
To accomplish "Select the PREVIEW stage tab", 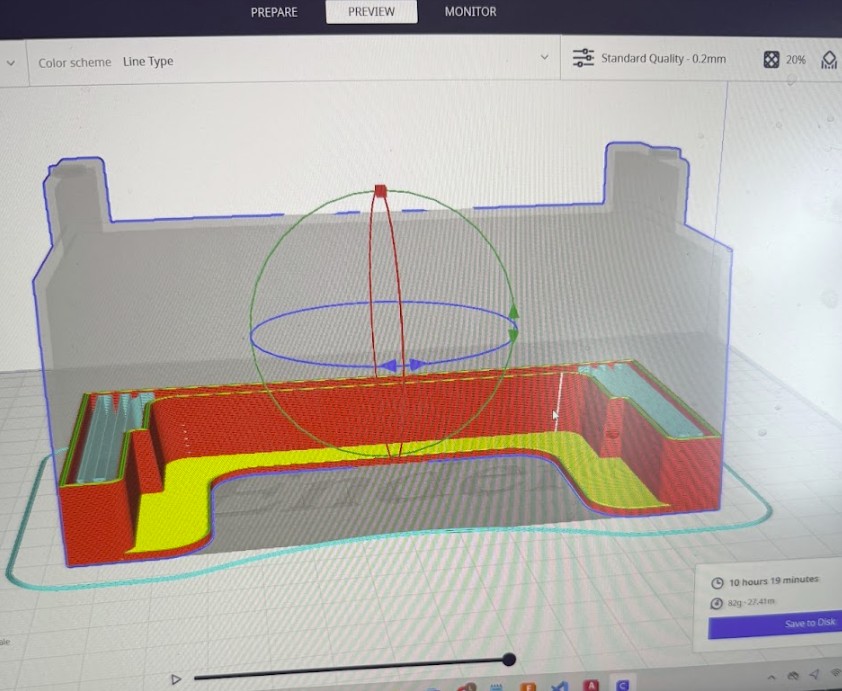I will (x=371, y=12).
